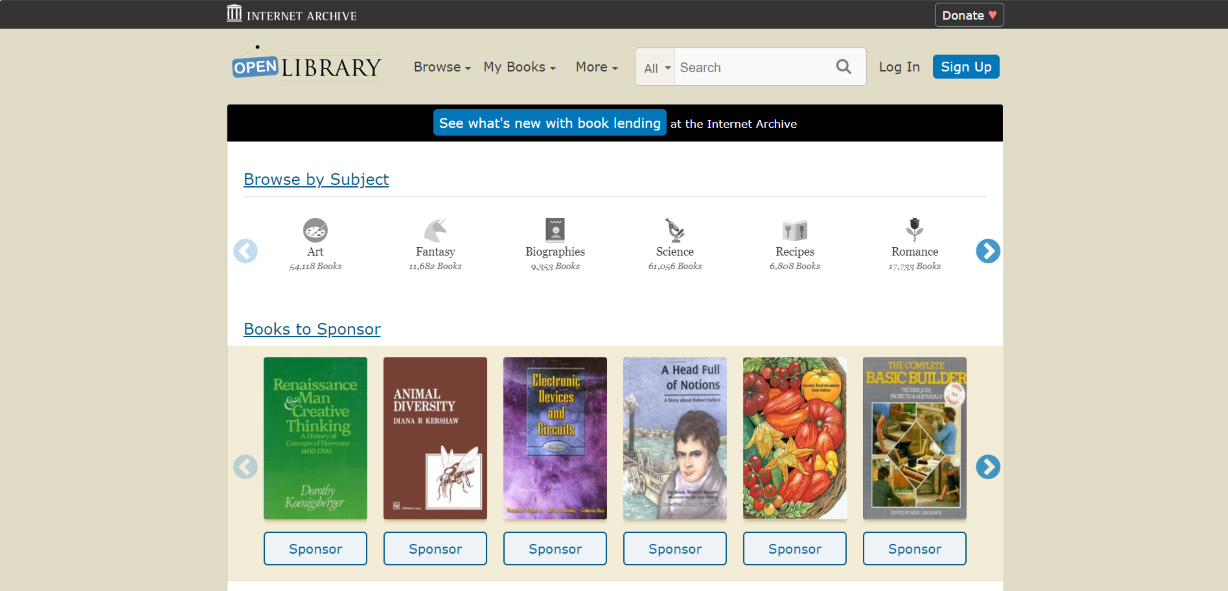This screenshot has height=591, width=1228.
Task: Expand the Browse dropdown menu
Action: (x=442, y=67)
